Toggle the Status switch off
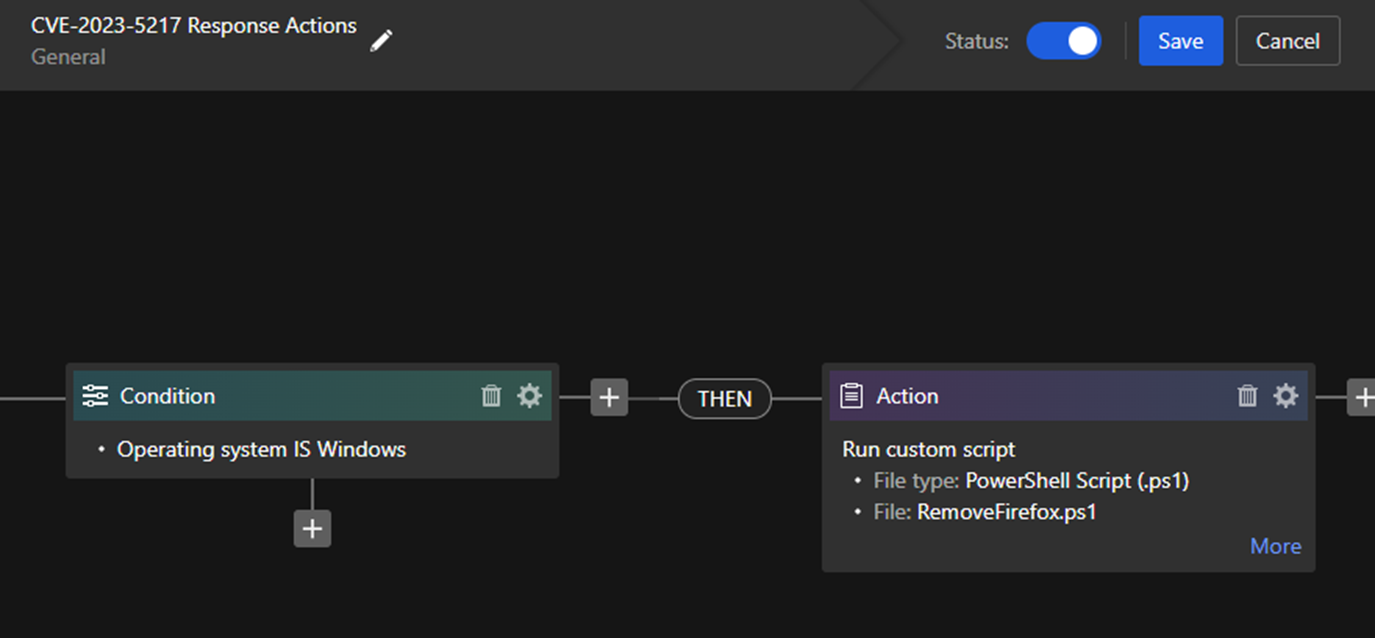This screenshot has width=1375, height=638. [x=1063, y=41]
